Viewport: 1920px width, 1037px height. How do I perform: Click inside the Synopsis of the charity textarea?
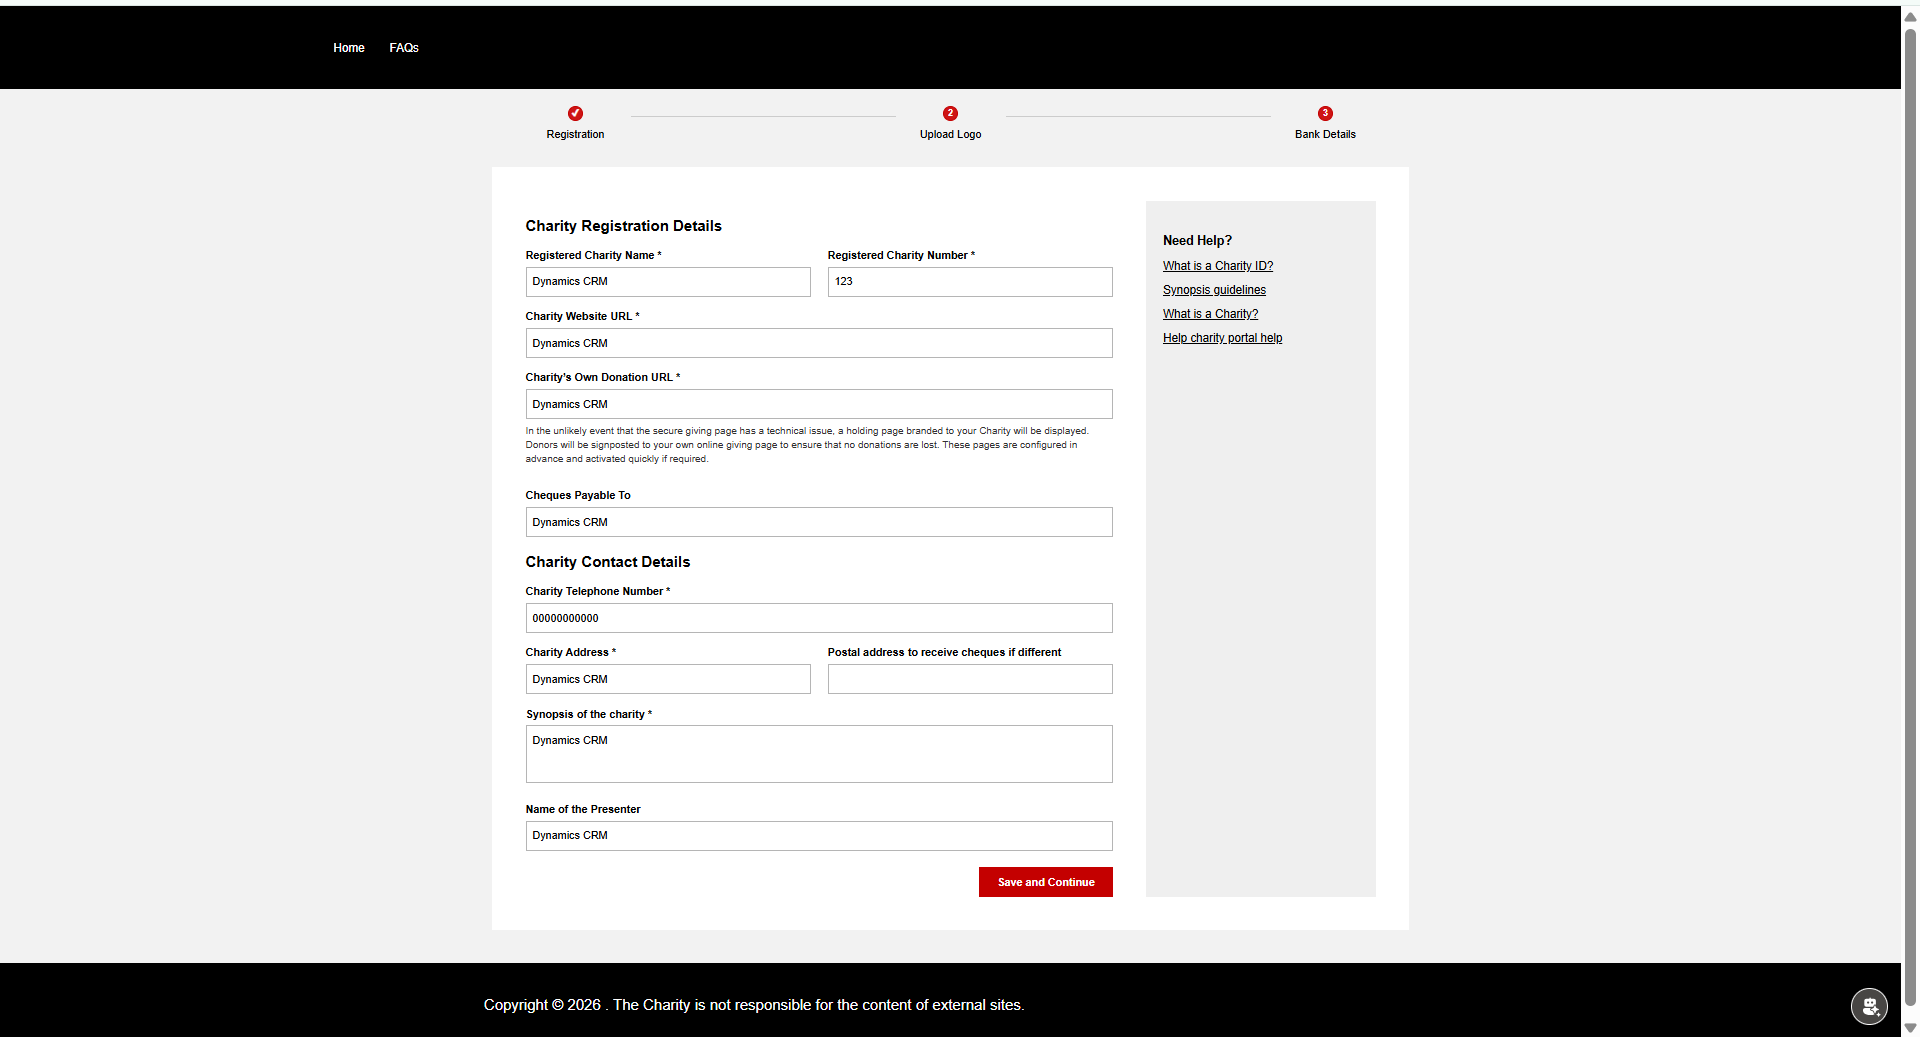[819, 754]
